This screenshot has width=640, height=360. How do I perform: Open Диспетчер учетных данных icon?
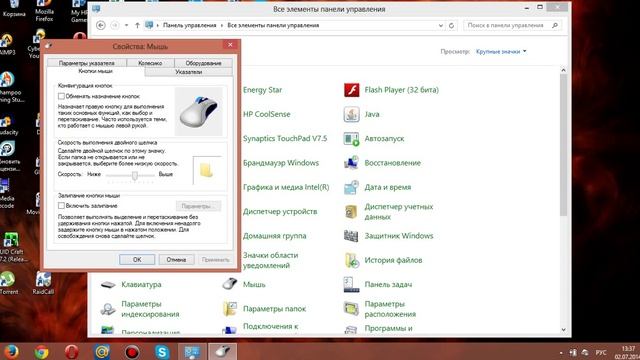pyautogui.click(x=351, y=211)
